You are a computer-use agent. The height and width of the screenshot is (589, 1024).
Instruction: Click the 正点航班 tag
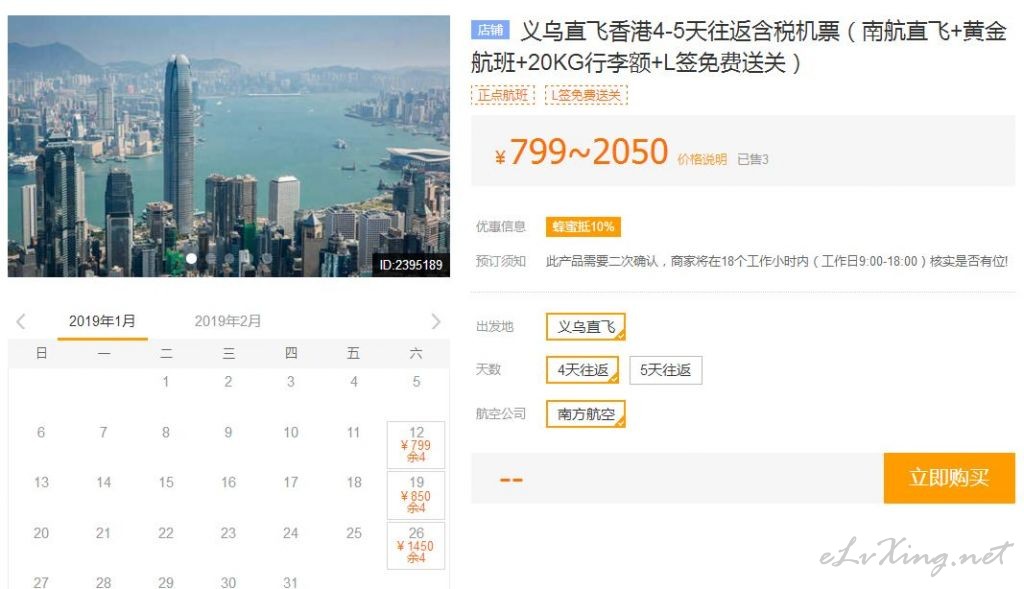click(502, 95)
